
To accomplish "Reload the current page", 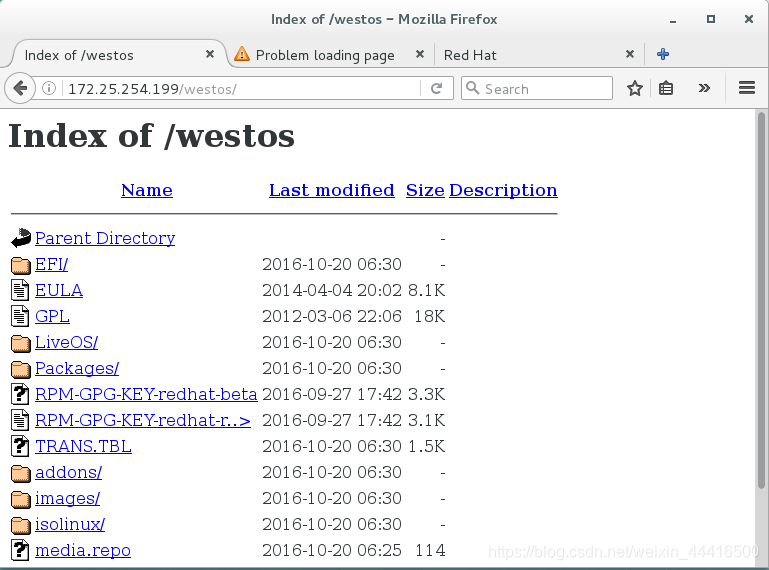I will [x=436, y=88].
